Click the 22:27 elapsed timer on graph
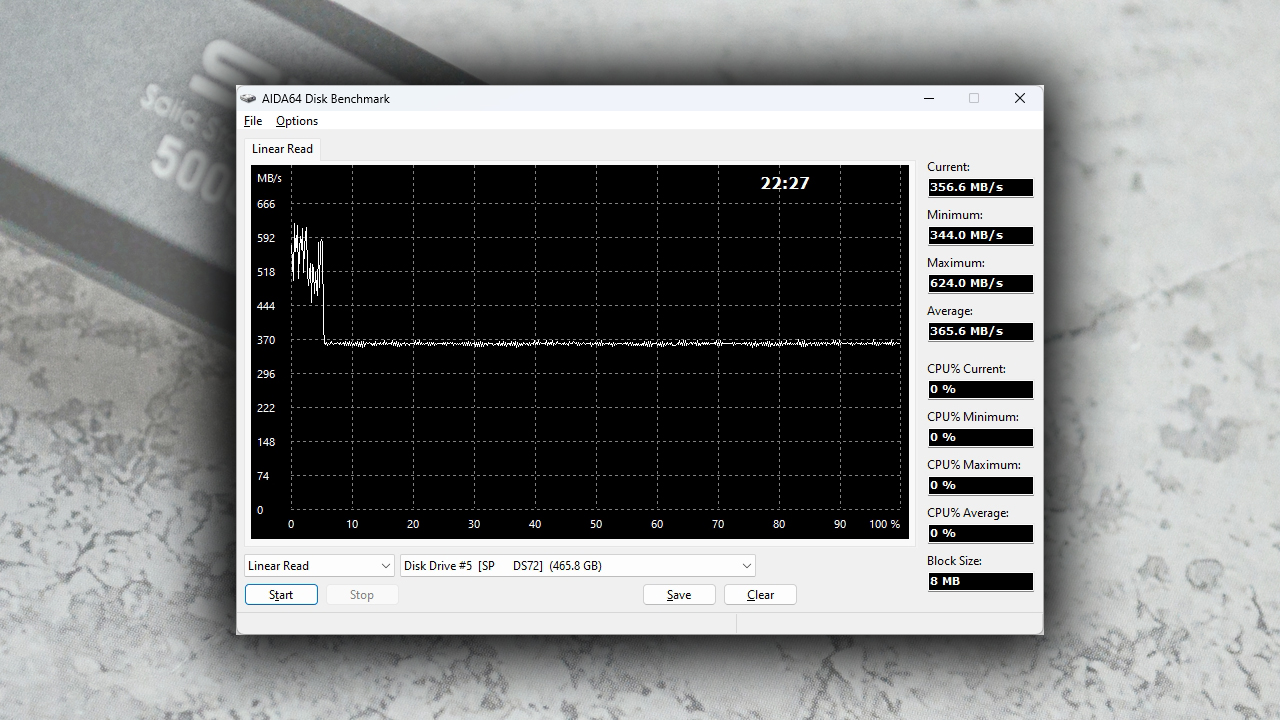1280x720 pixels. click(x=785, y=183)
